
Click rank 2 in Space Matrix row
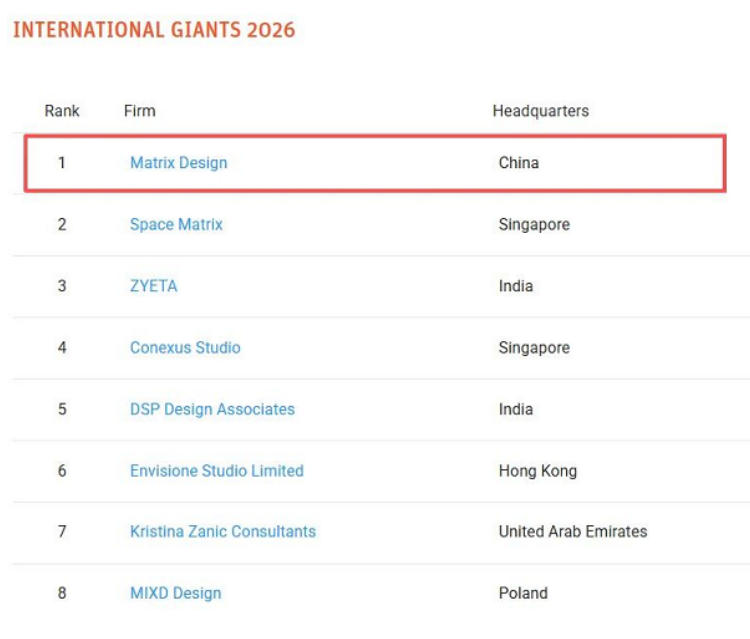[62, 224]
